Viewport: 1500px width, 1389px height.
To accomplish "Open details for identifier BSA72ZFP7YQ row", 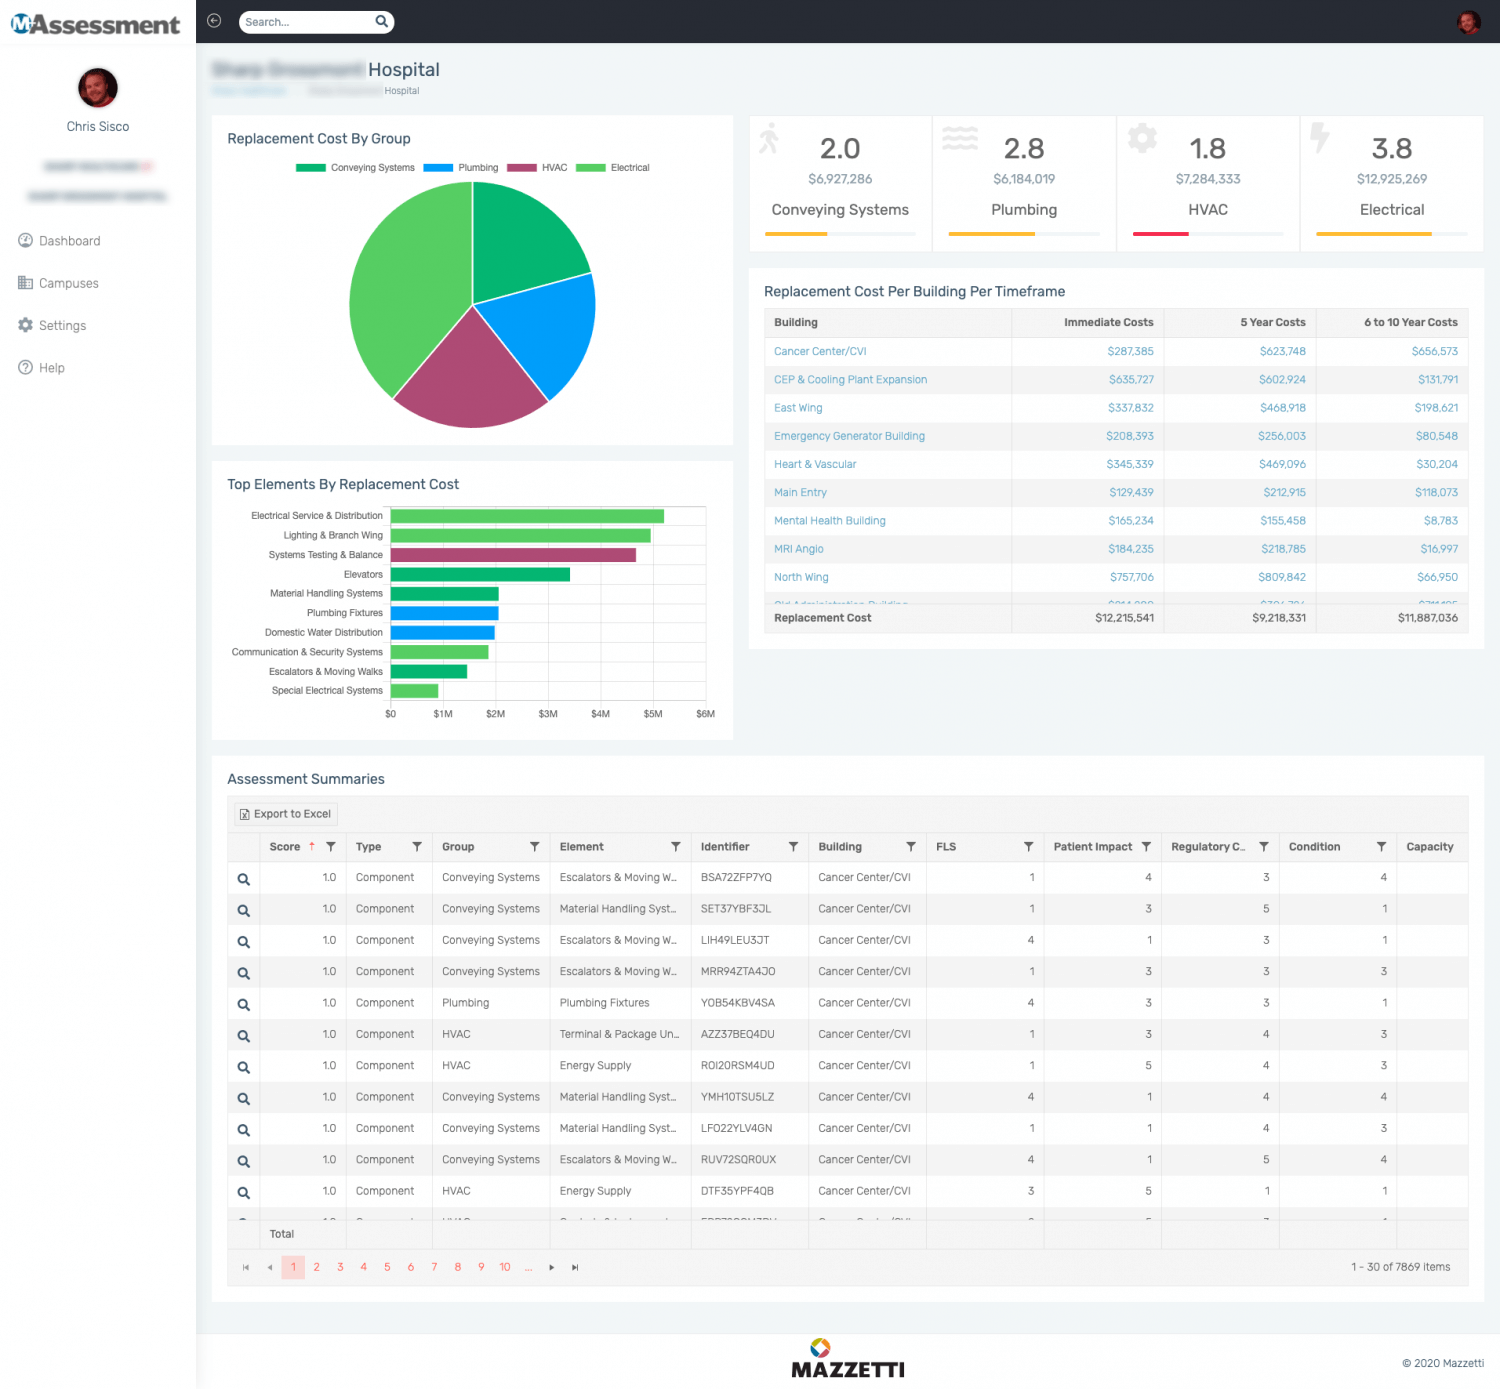I will coord(243,879).
